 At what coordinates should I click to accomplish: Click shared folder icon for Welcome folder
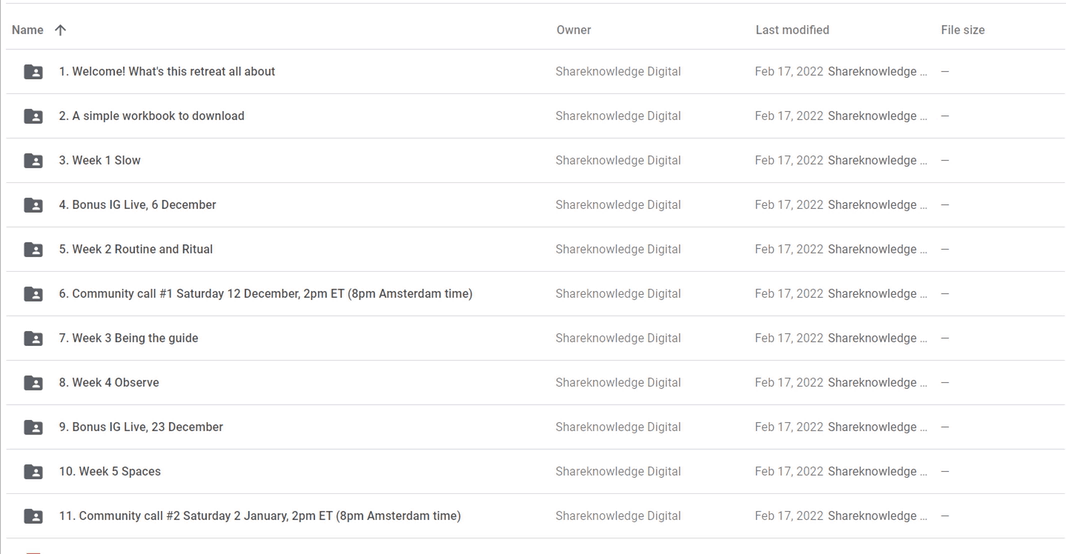[33, 72]
